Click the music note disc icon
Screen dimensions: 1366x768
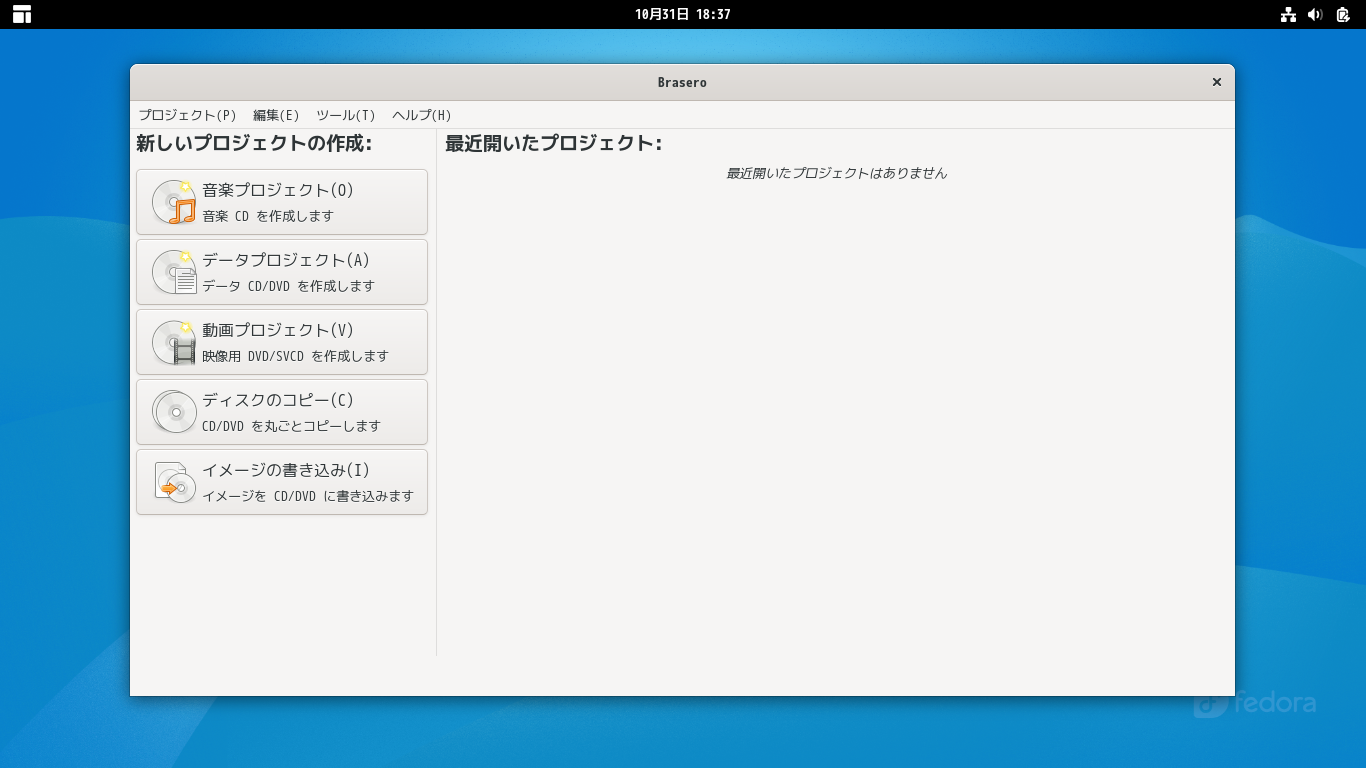point(174,202)
